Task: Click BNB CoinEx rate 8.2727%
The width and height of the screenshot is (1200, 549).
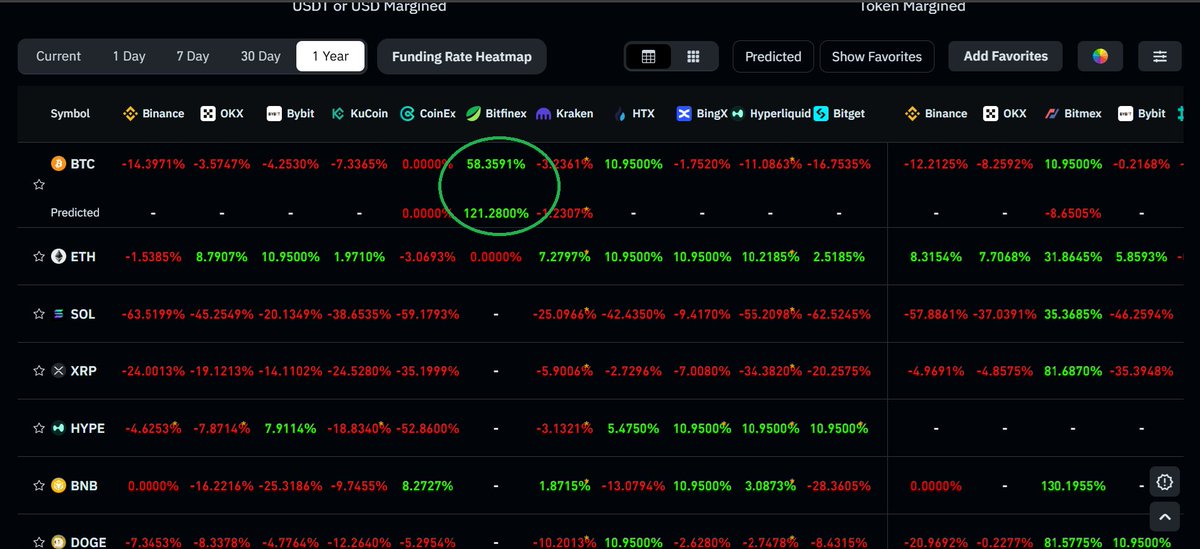Action: tap(430, 486)
